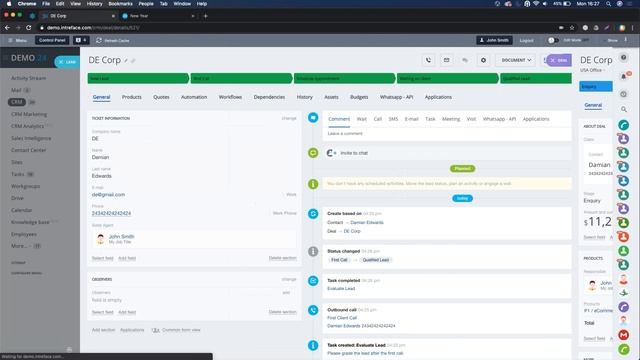The width and height of the screenshot is (640, 360).
Task: Select the Call activity tab
Action: (378, 119)
